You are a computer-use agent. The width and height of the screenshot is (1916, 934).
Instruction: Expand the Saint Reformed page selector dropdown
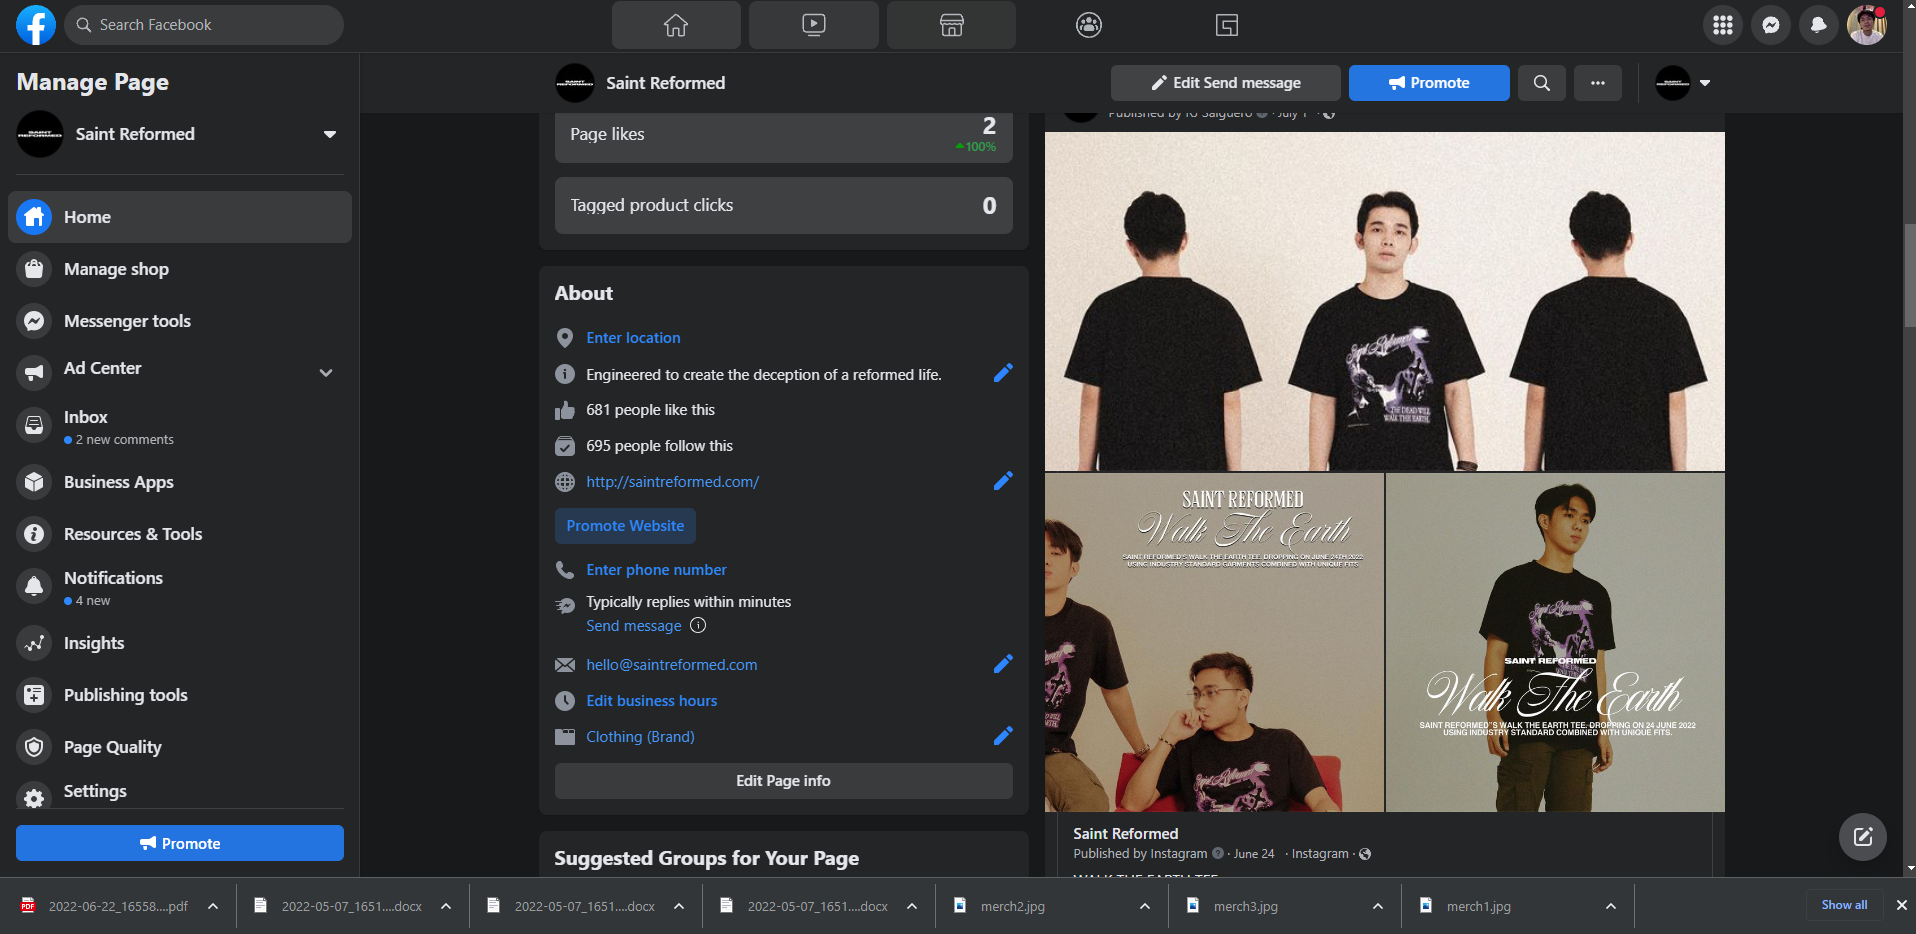[329, 134]
